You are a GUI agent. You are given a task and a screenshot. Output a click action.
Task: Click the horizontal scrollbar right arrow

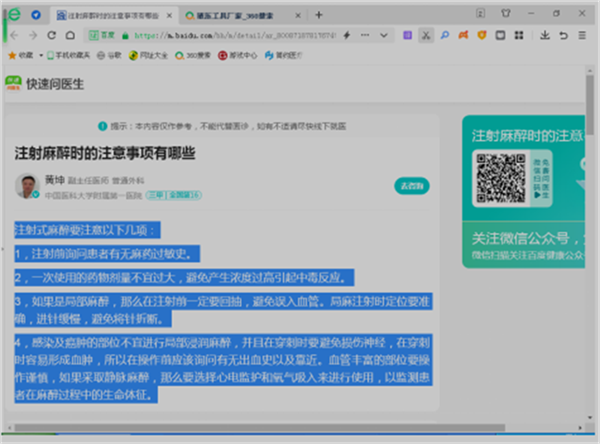pyautogui.click(x=580, y=428)
